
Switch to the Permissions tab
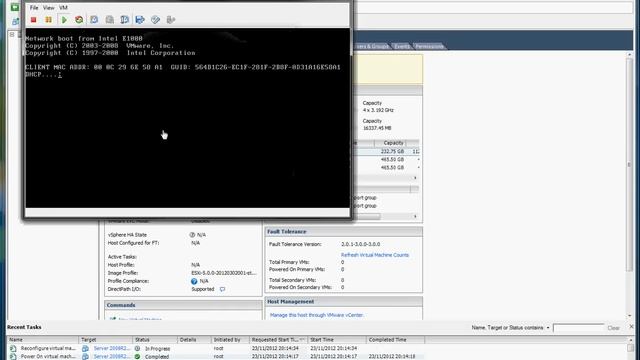coord(429,46)
